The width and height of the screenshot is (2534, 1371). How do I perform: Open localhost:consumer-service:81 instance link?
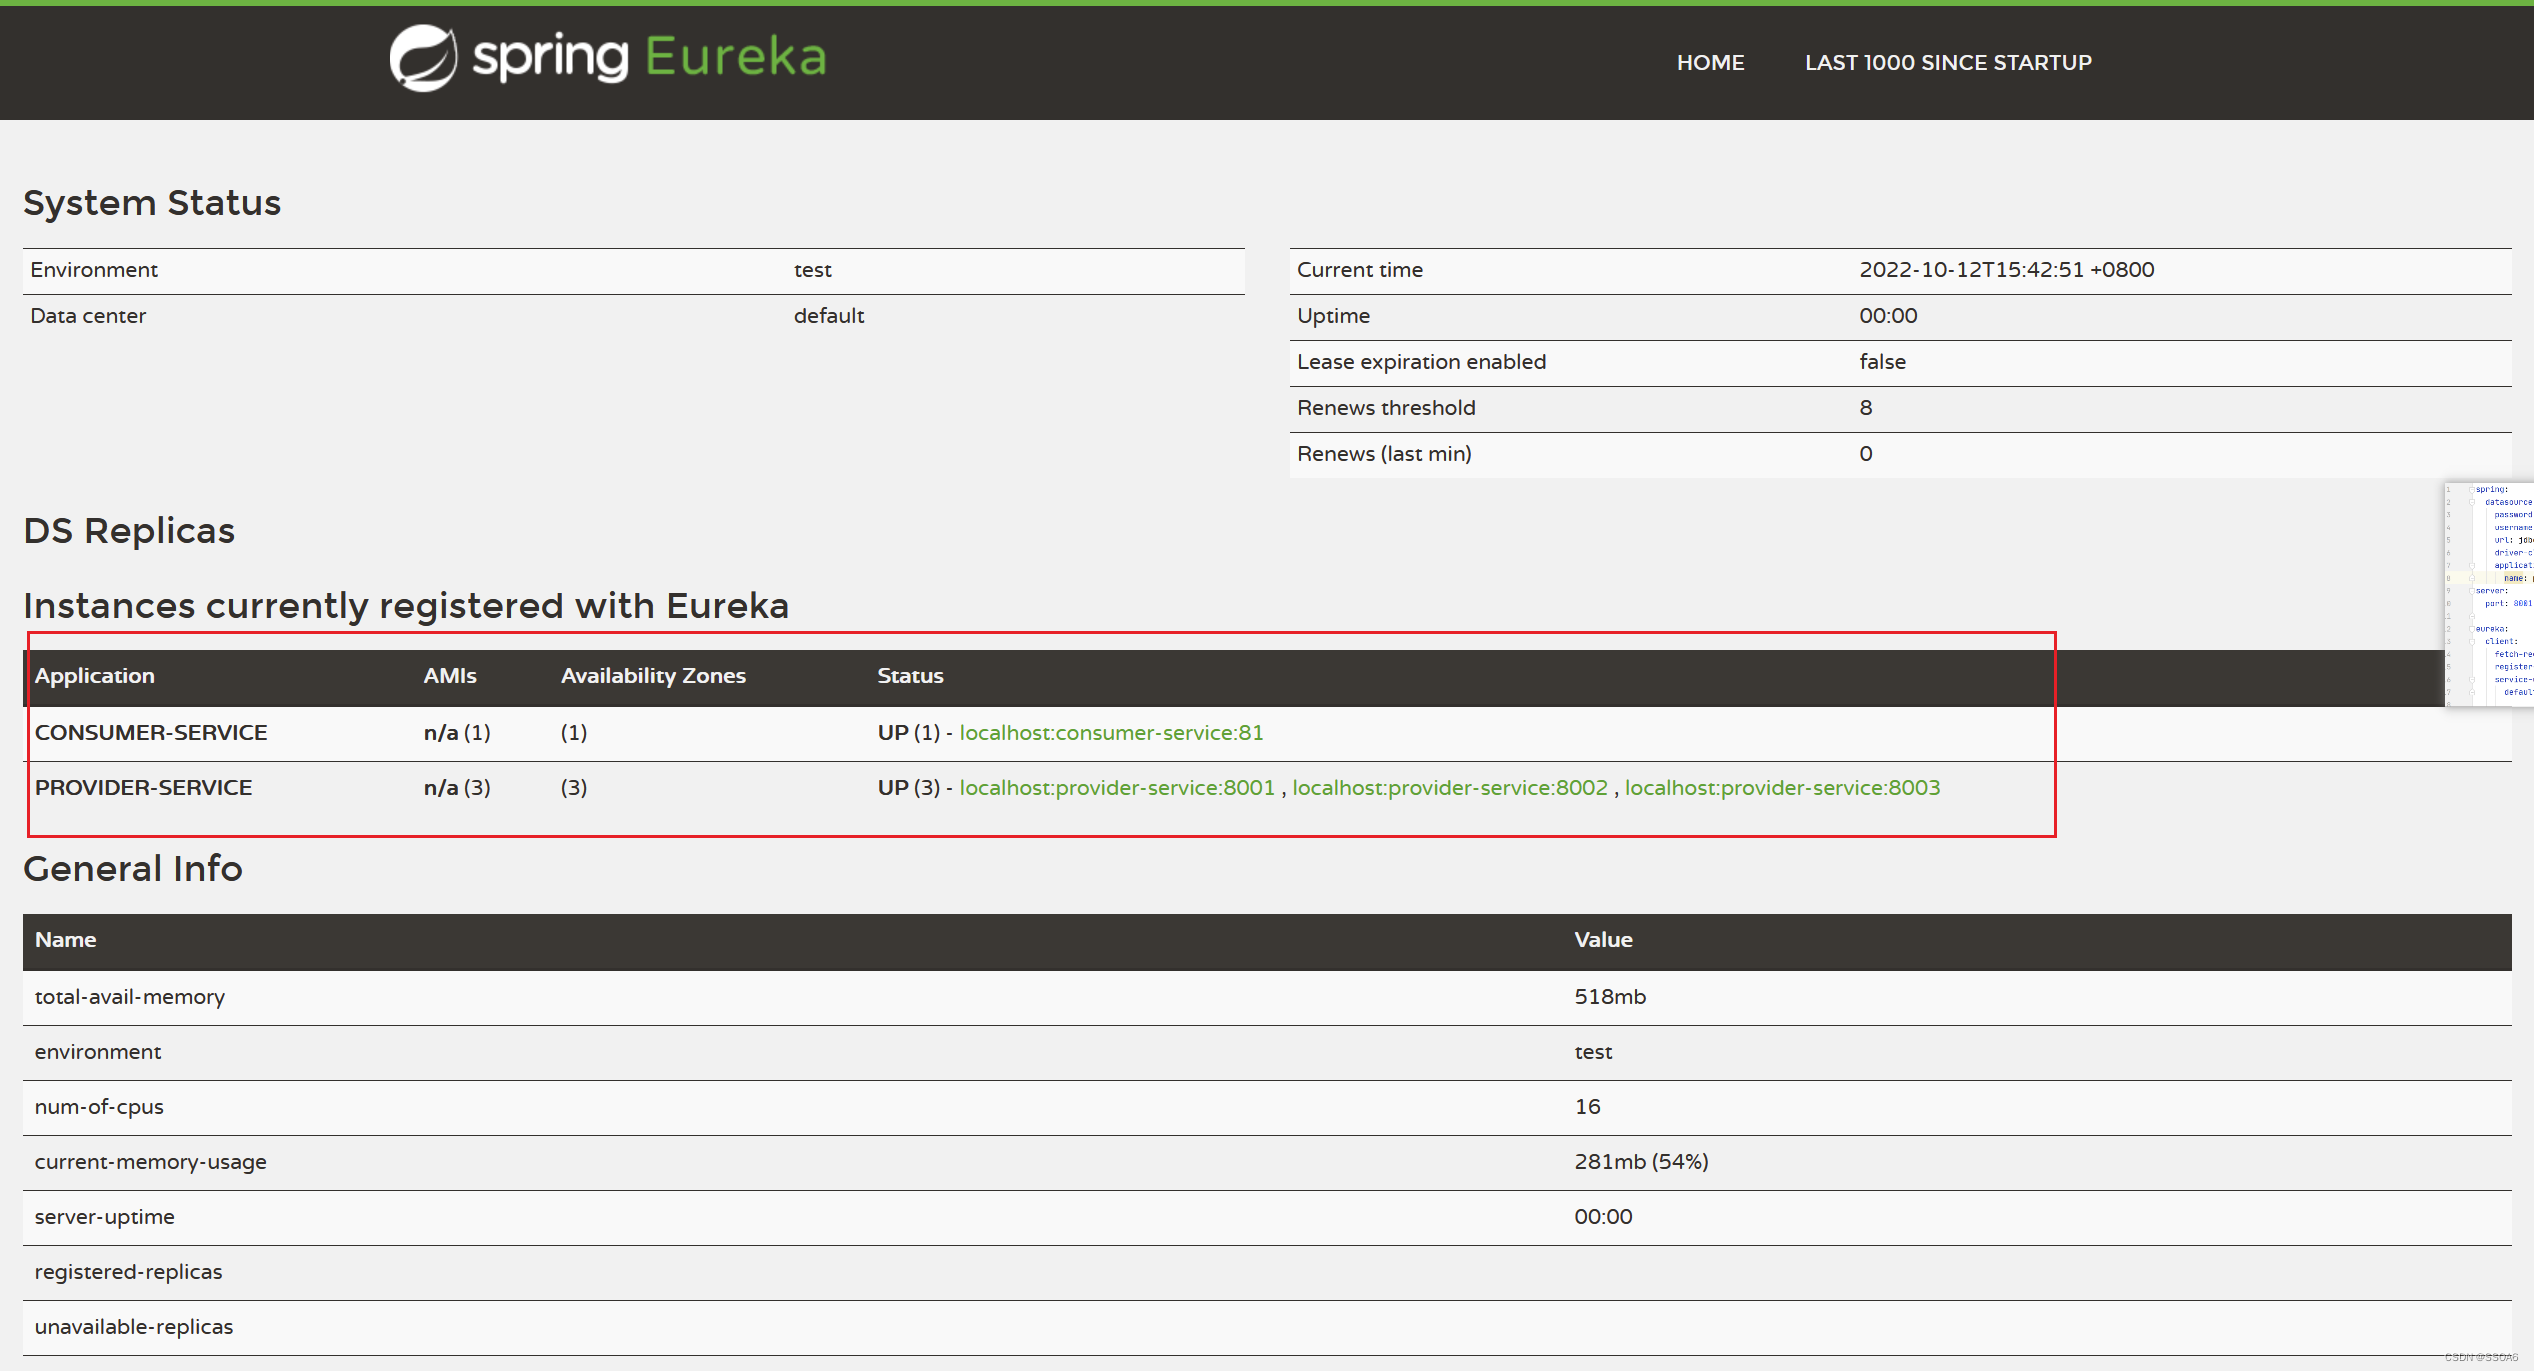(1110, 733)
